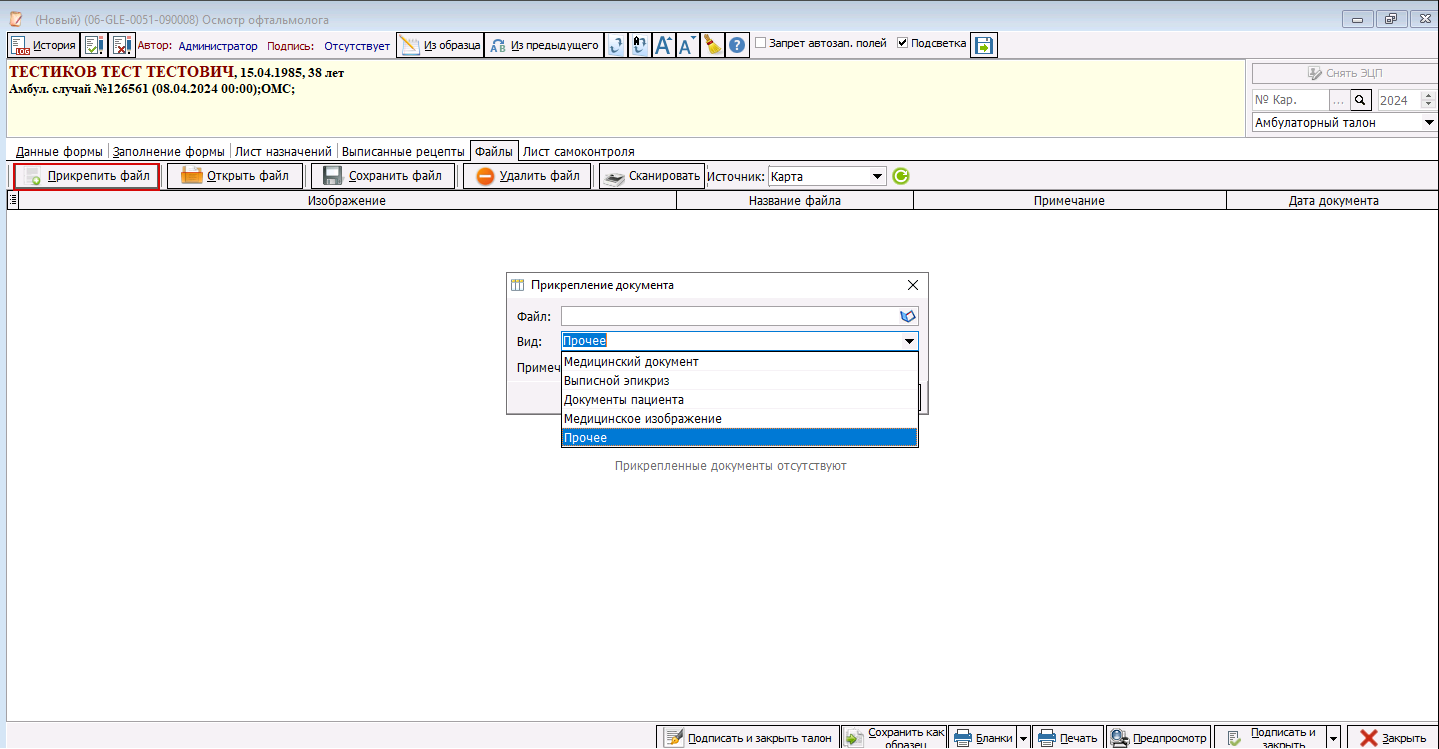Click the Бланки print button

point(982,738)
